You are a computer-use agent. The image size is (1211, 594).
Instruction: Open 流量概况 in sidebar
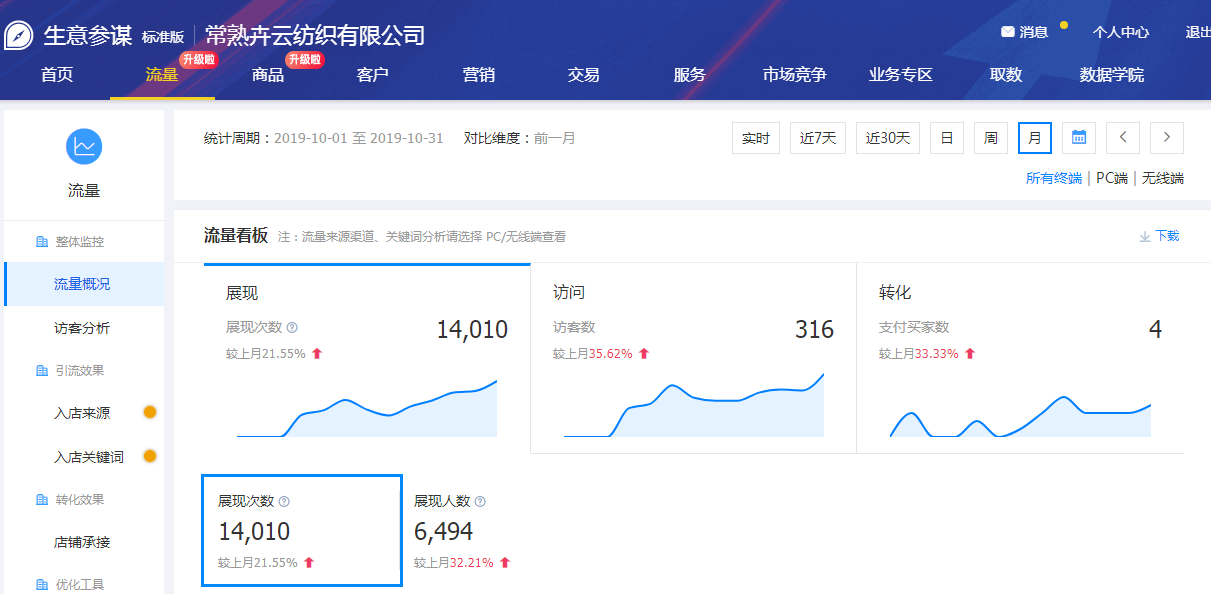coord(84,284)
